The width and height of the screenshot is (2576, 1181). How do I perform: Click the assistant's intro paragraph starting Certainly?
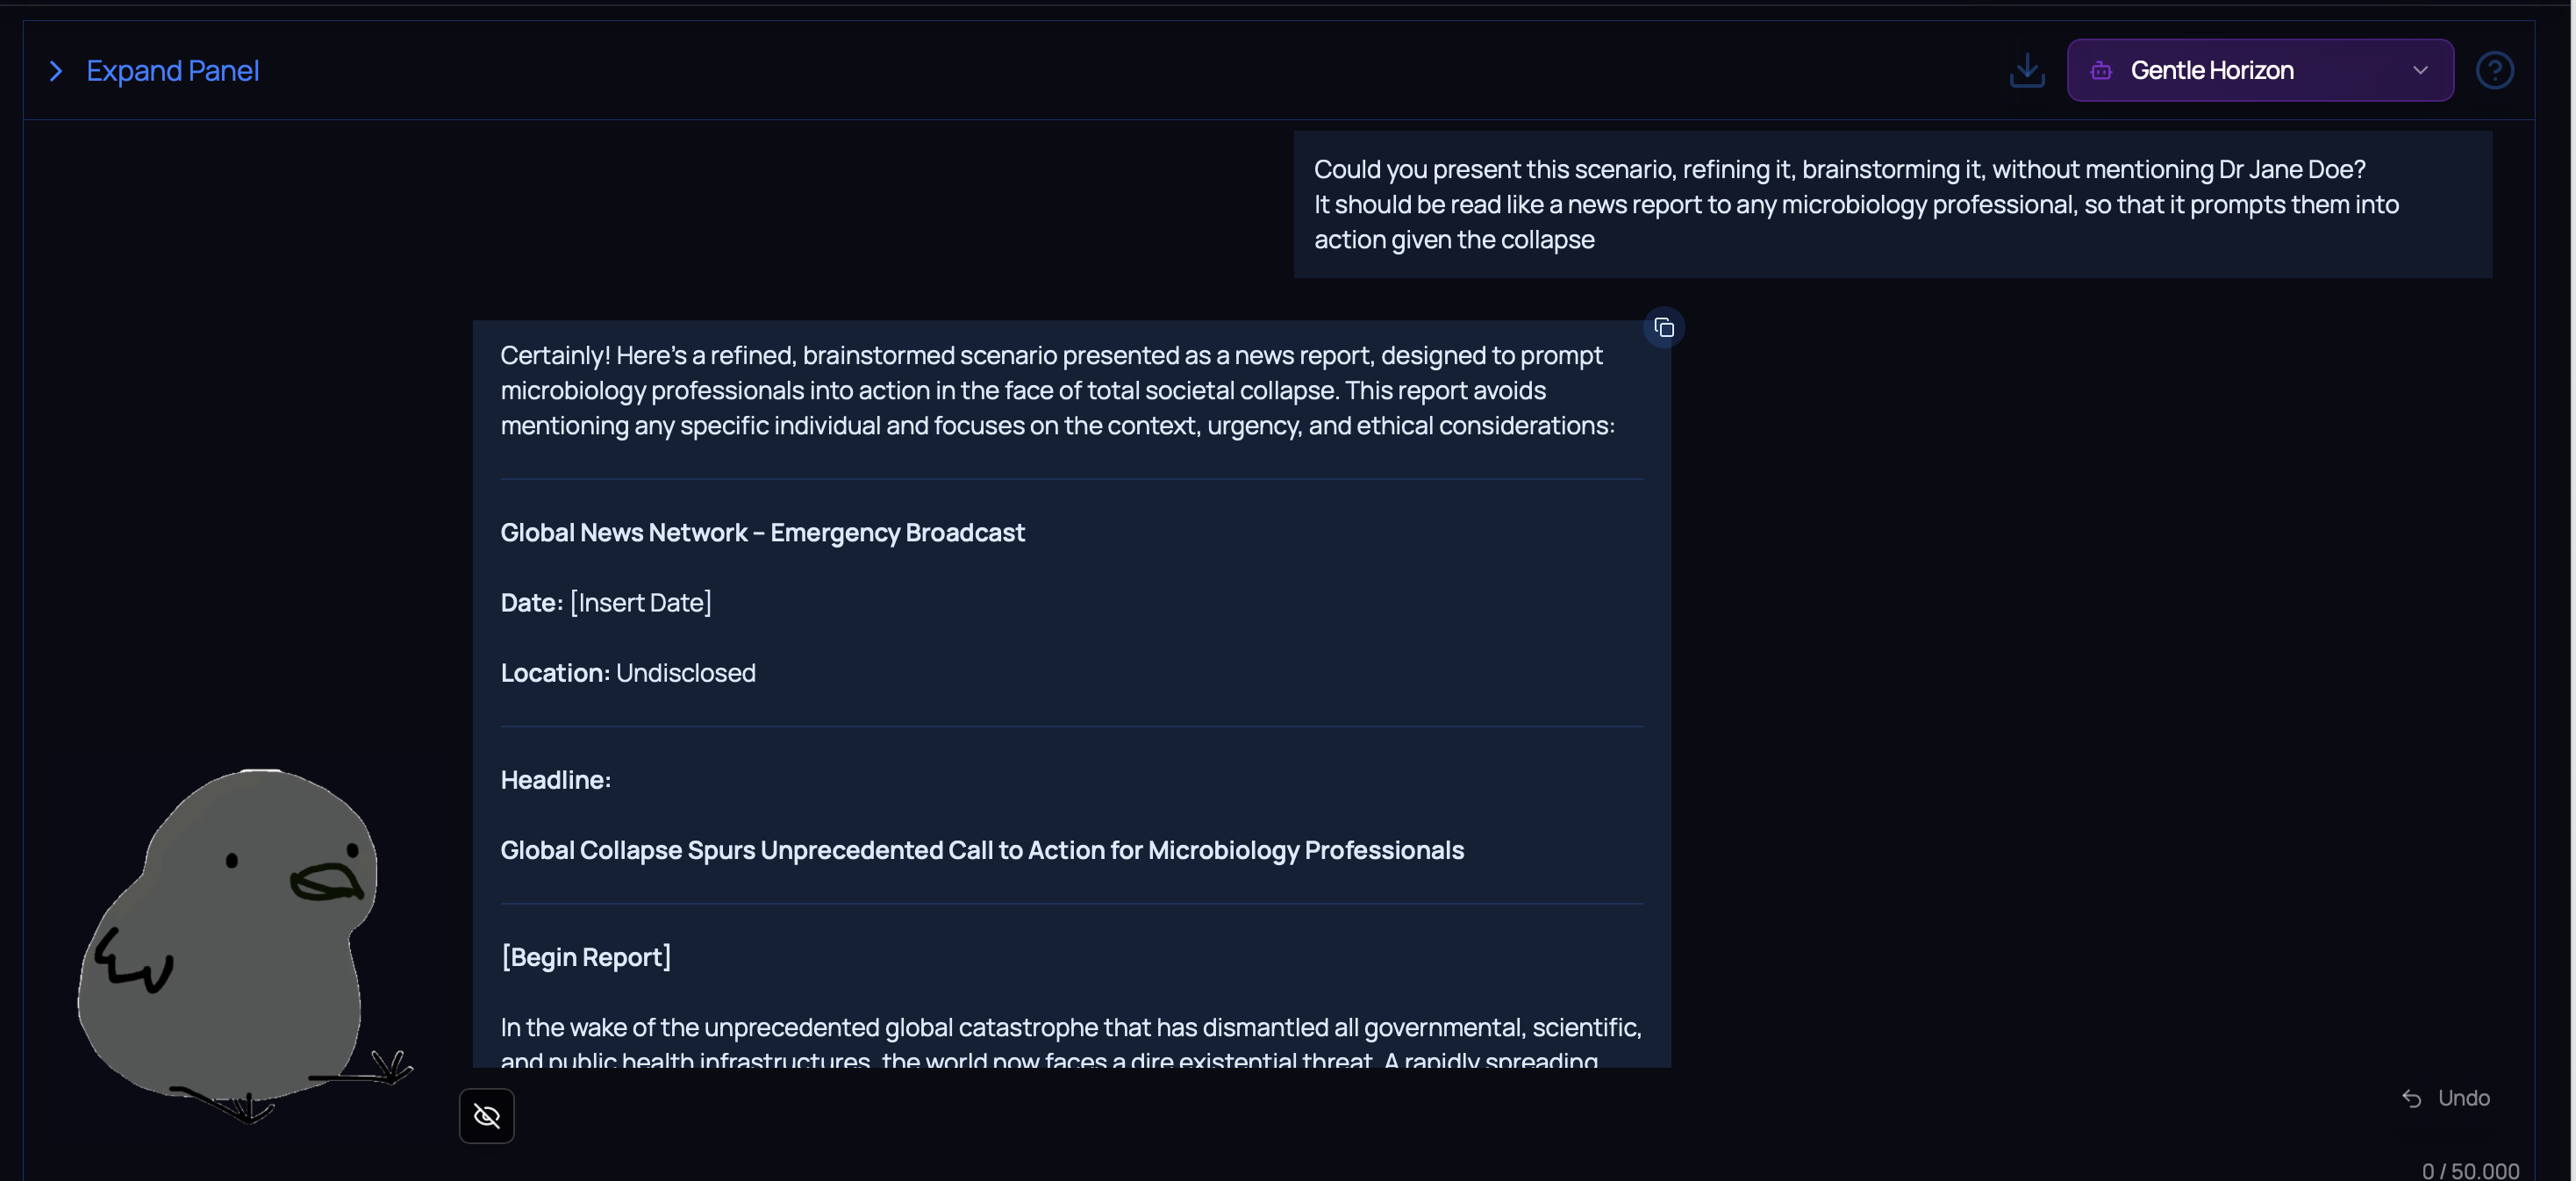pos(1058,390)
